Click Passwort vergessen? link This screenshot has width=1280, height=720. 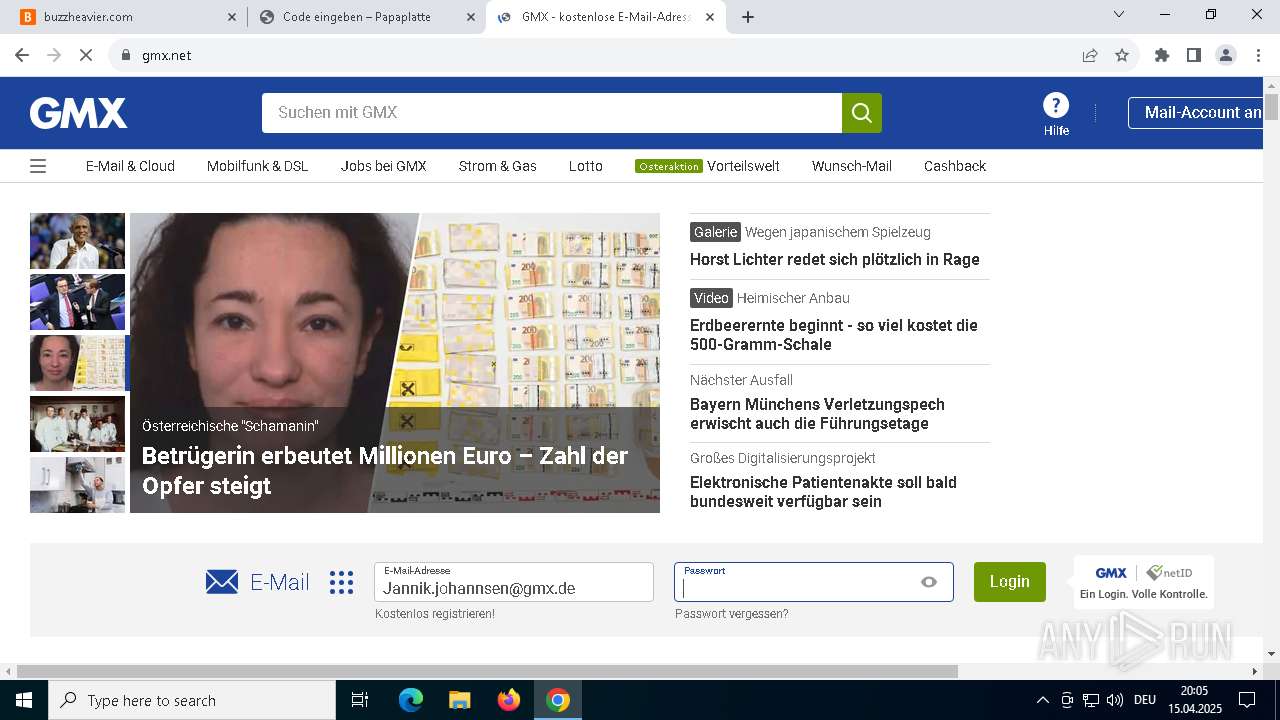click(731, 614)
